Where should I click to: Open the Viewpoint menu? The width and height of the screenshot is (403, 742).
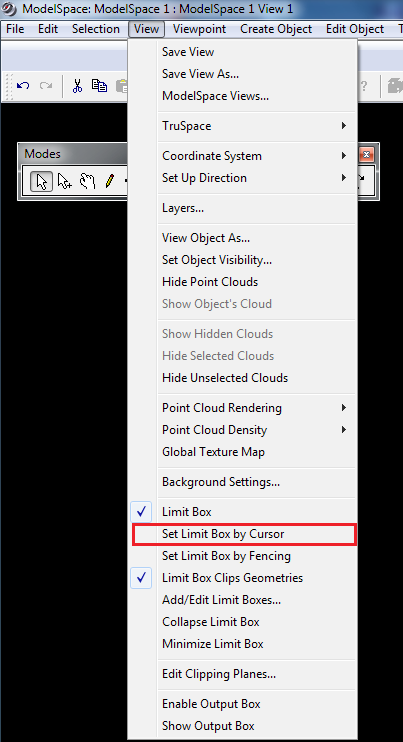(199, 29)
